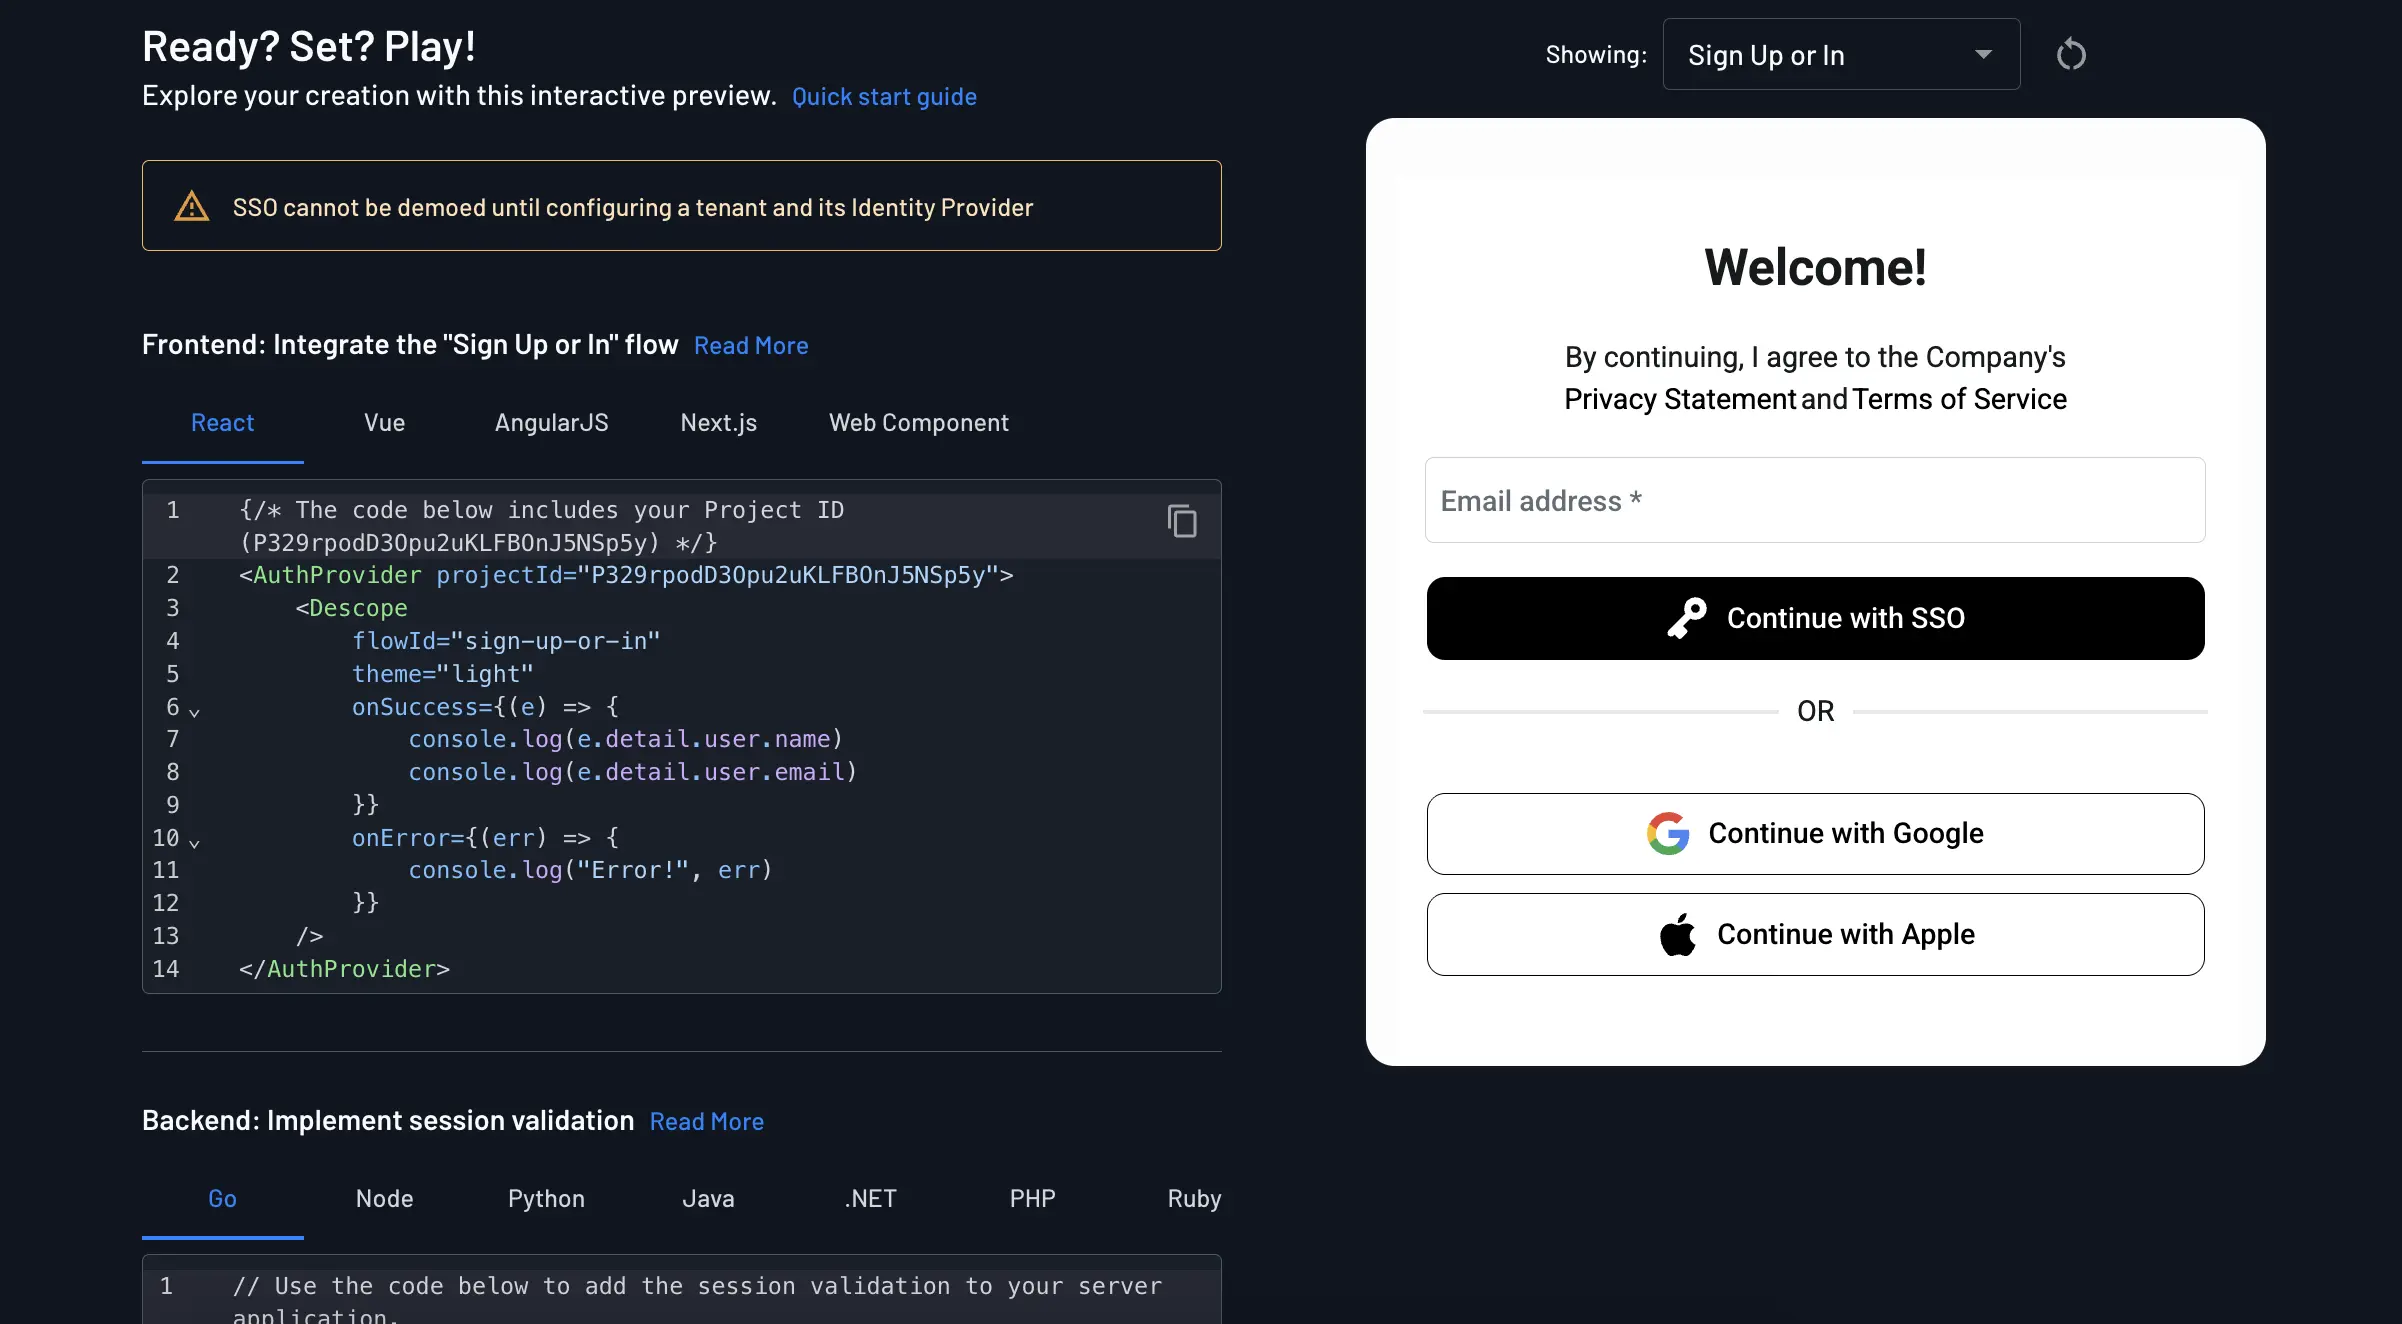Collapse code fold arrow at line 6
This screenshot has height=1324, width=2402.
(194, 712)
